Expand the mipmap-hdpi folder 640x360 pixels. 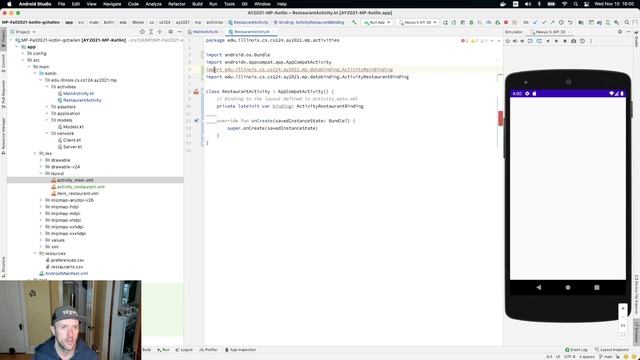click(x=41, y=207)
